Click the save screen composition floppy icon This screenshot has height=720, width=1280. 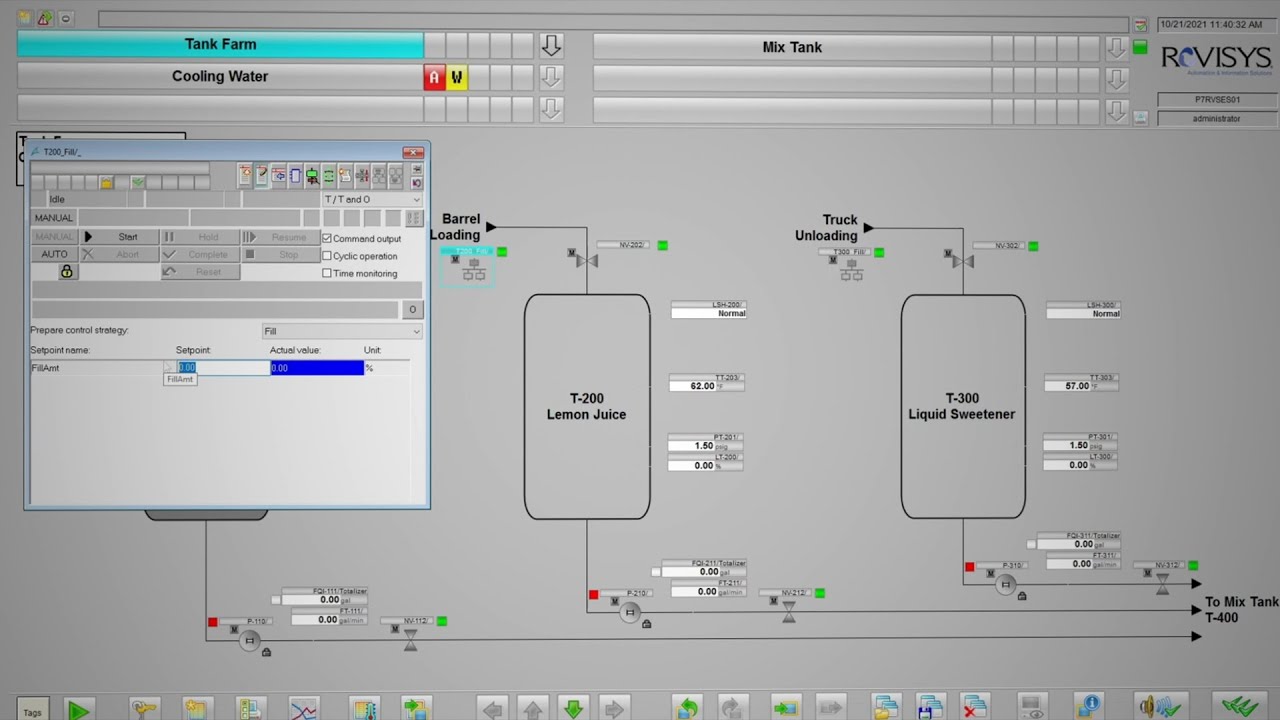click(x=931, y=709)
